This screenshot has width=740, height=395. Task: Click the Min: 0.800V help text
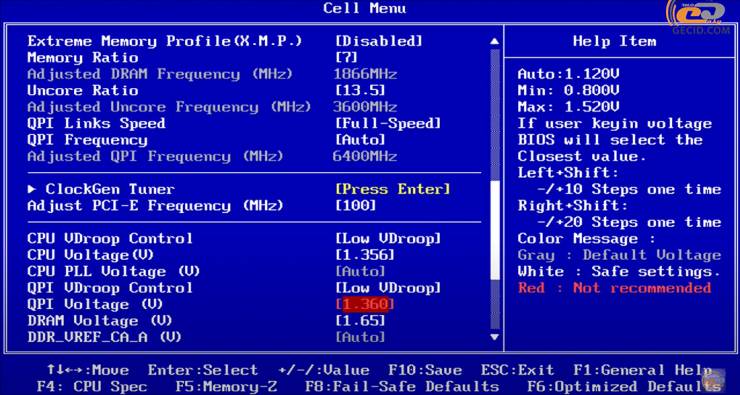pos(569,91)
